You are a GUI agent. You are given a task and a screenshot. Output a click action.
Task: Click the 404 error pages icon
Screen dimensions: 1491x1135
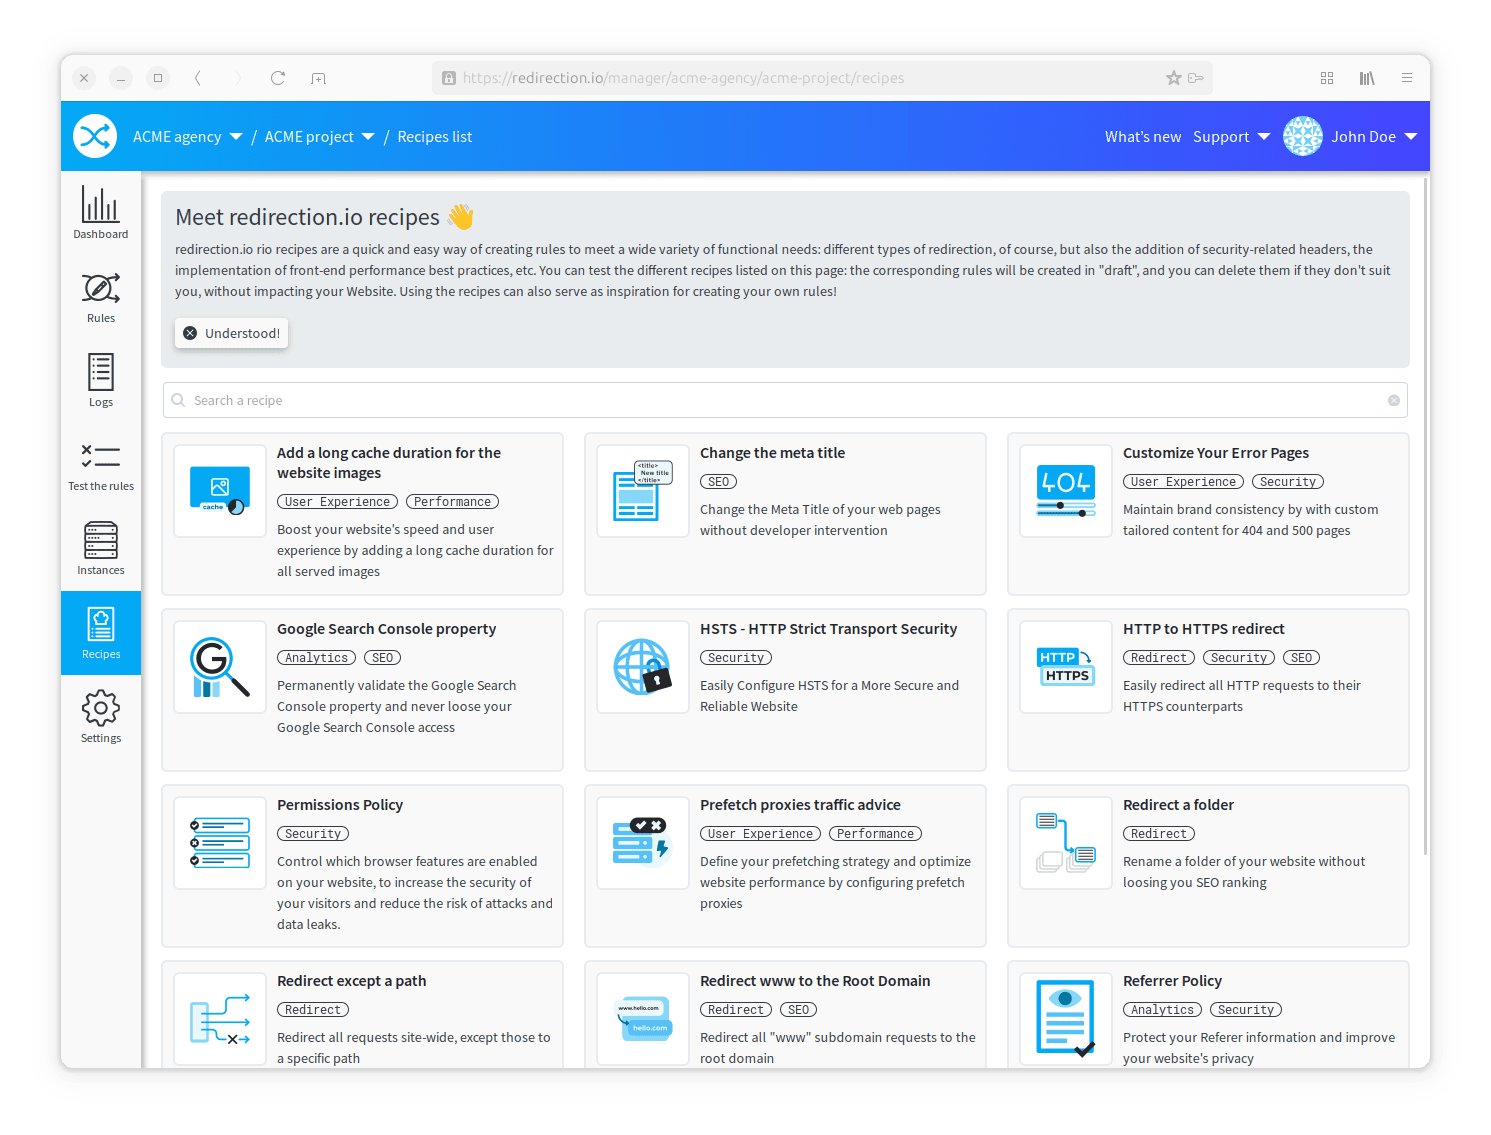[x=1066, y=491]
